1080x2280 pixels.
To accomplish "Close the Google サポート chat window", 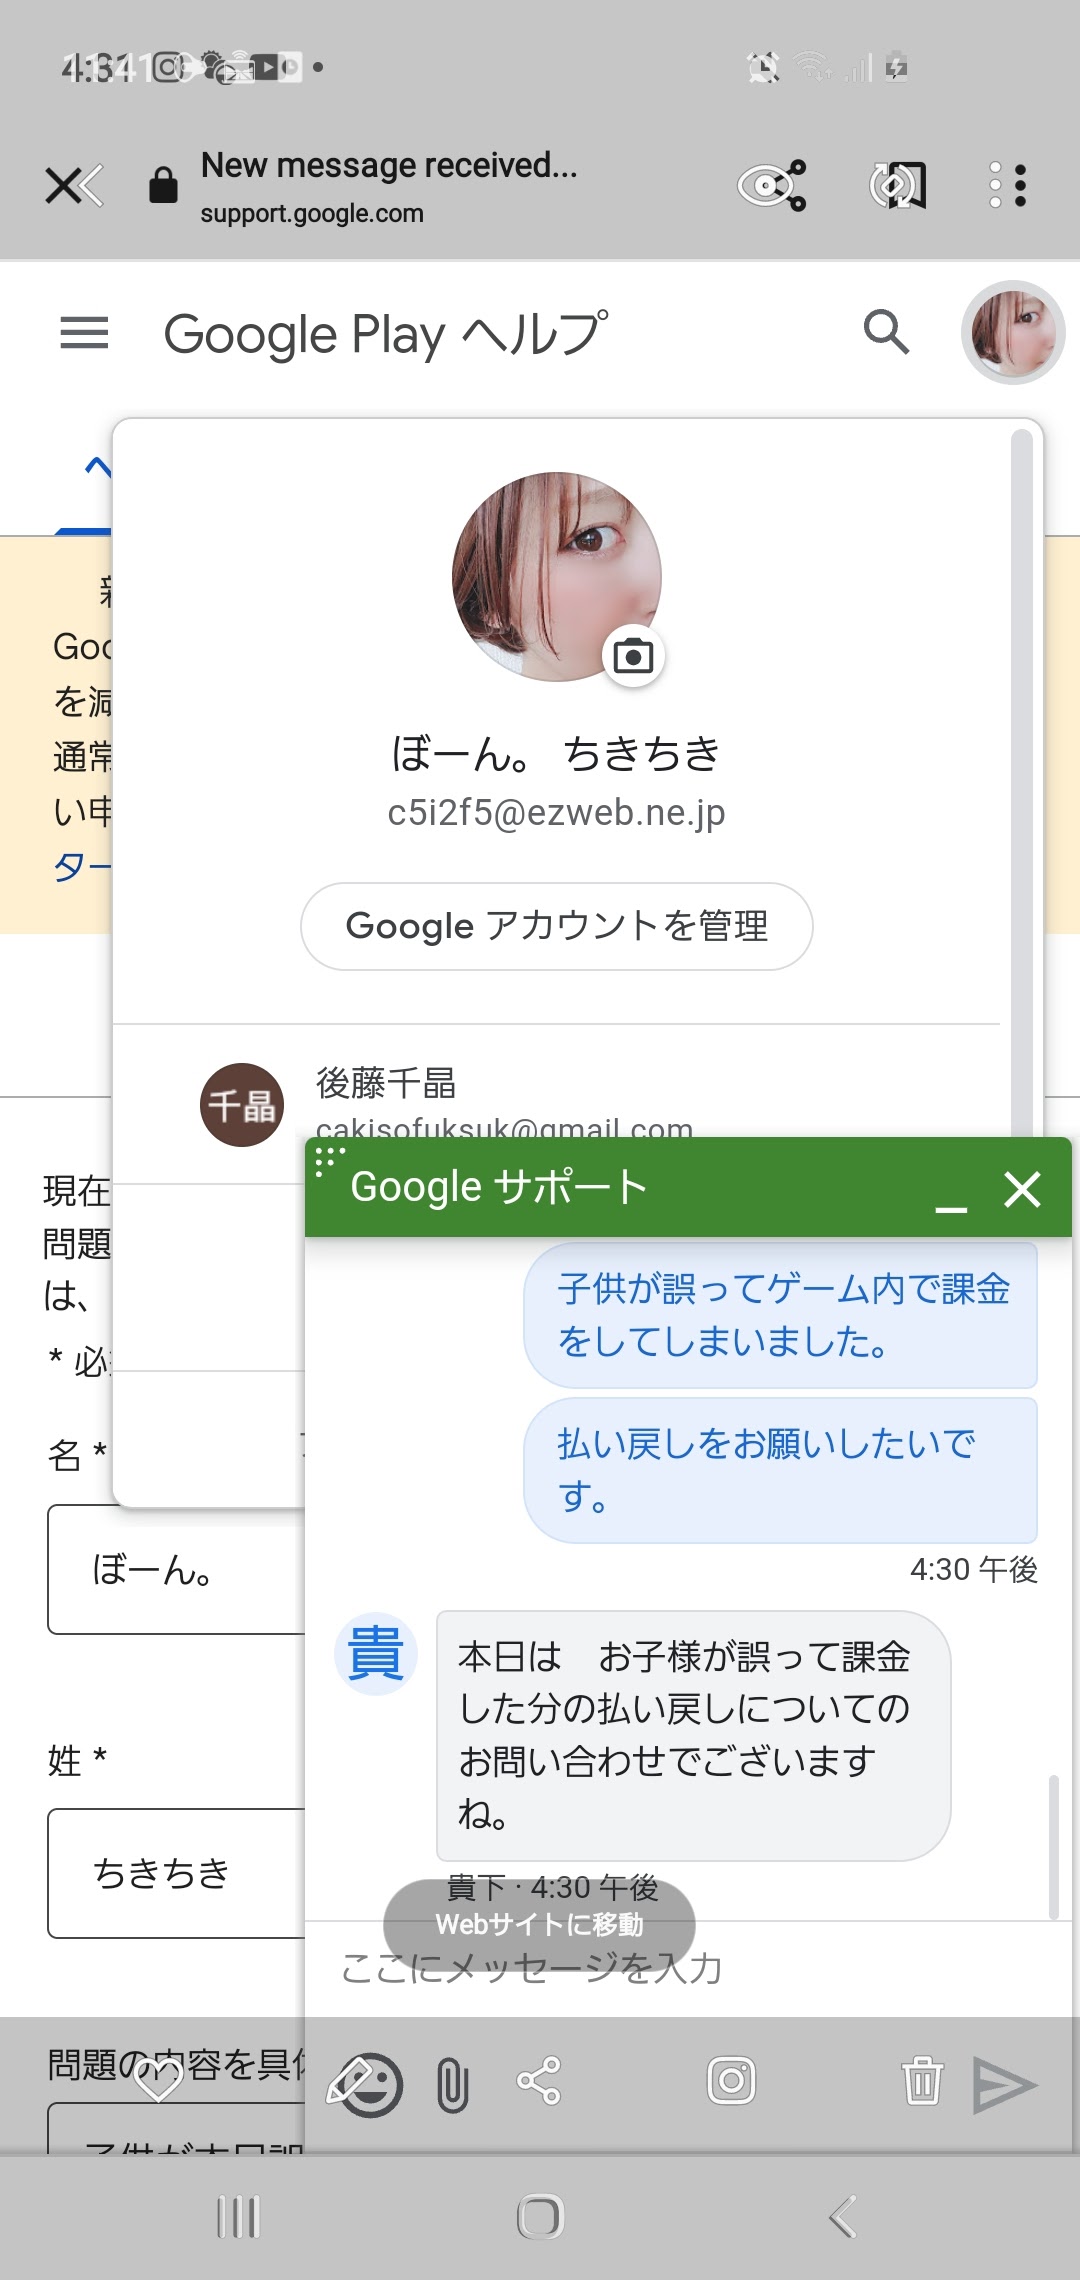I will (x=1022, y=1189).
